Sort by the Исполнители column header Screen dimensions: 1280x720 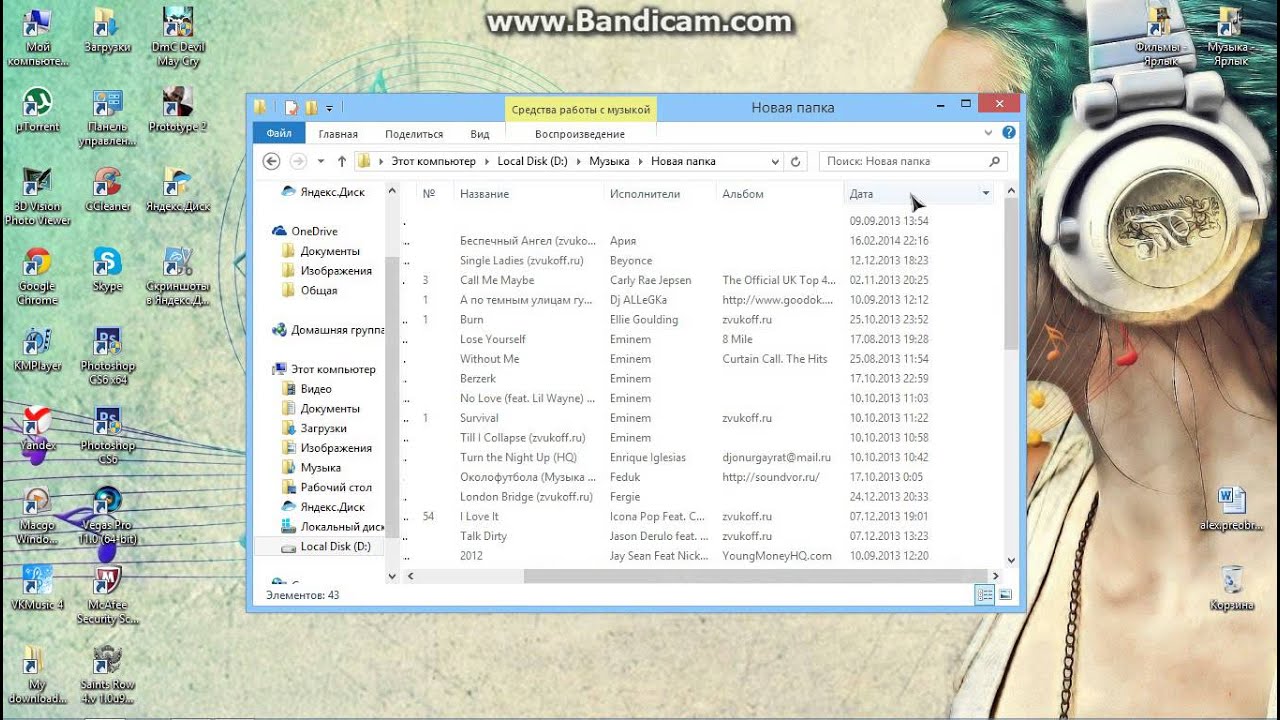(x=659, y=193)
